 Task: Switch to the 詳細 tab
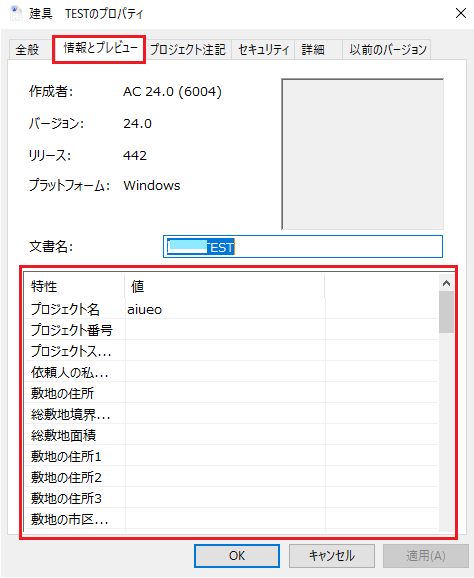313,49
